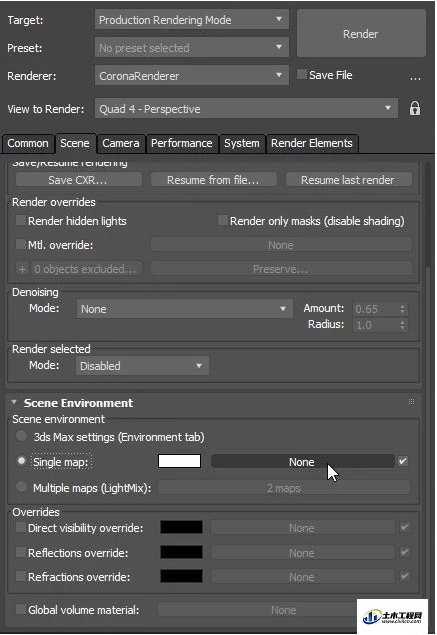Open the Target rendering mode dropdown
437x635 pixels.
(192, 20)
